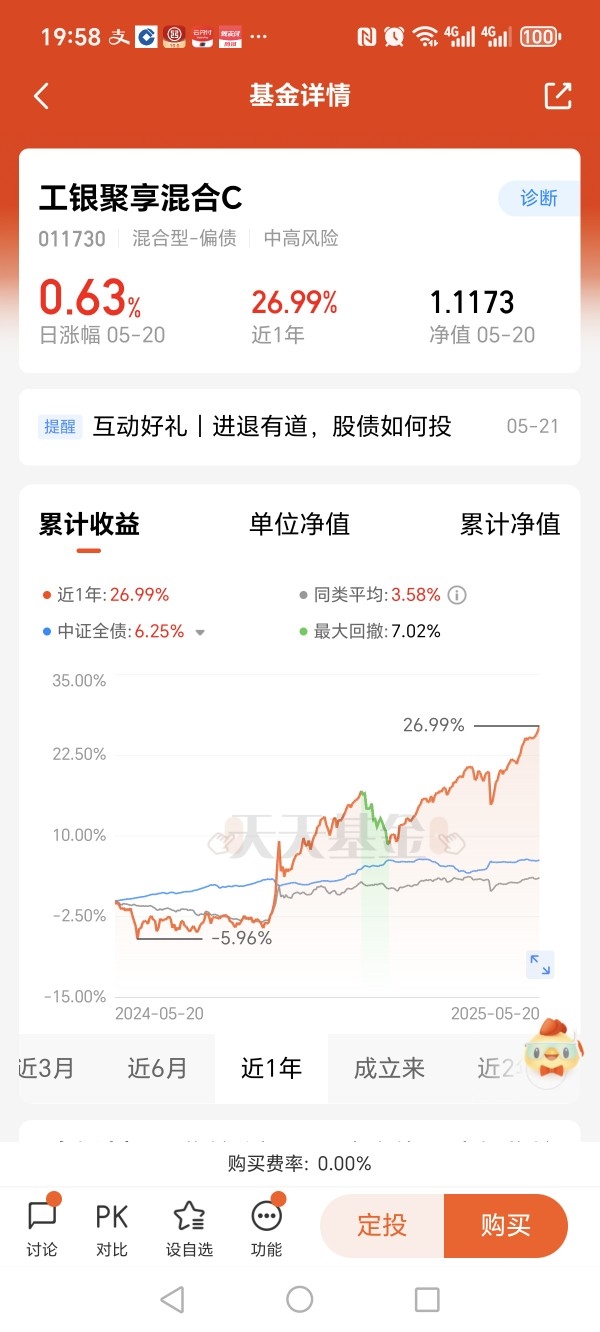Go back using the top-left arrow
The height and width of the screenshot is (1332, 600).
(x=41, y=96)
